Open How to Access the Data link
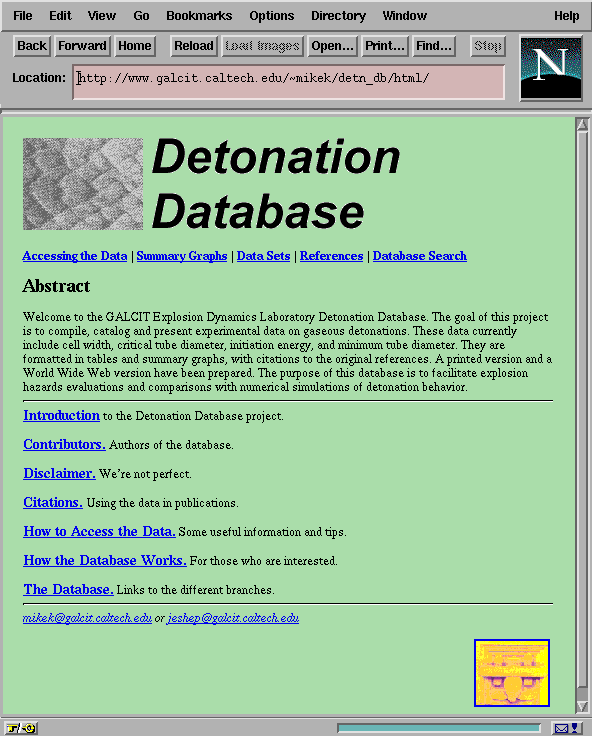Viewport: 592px width, 736px height. (100, 532)
